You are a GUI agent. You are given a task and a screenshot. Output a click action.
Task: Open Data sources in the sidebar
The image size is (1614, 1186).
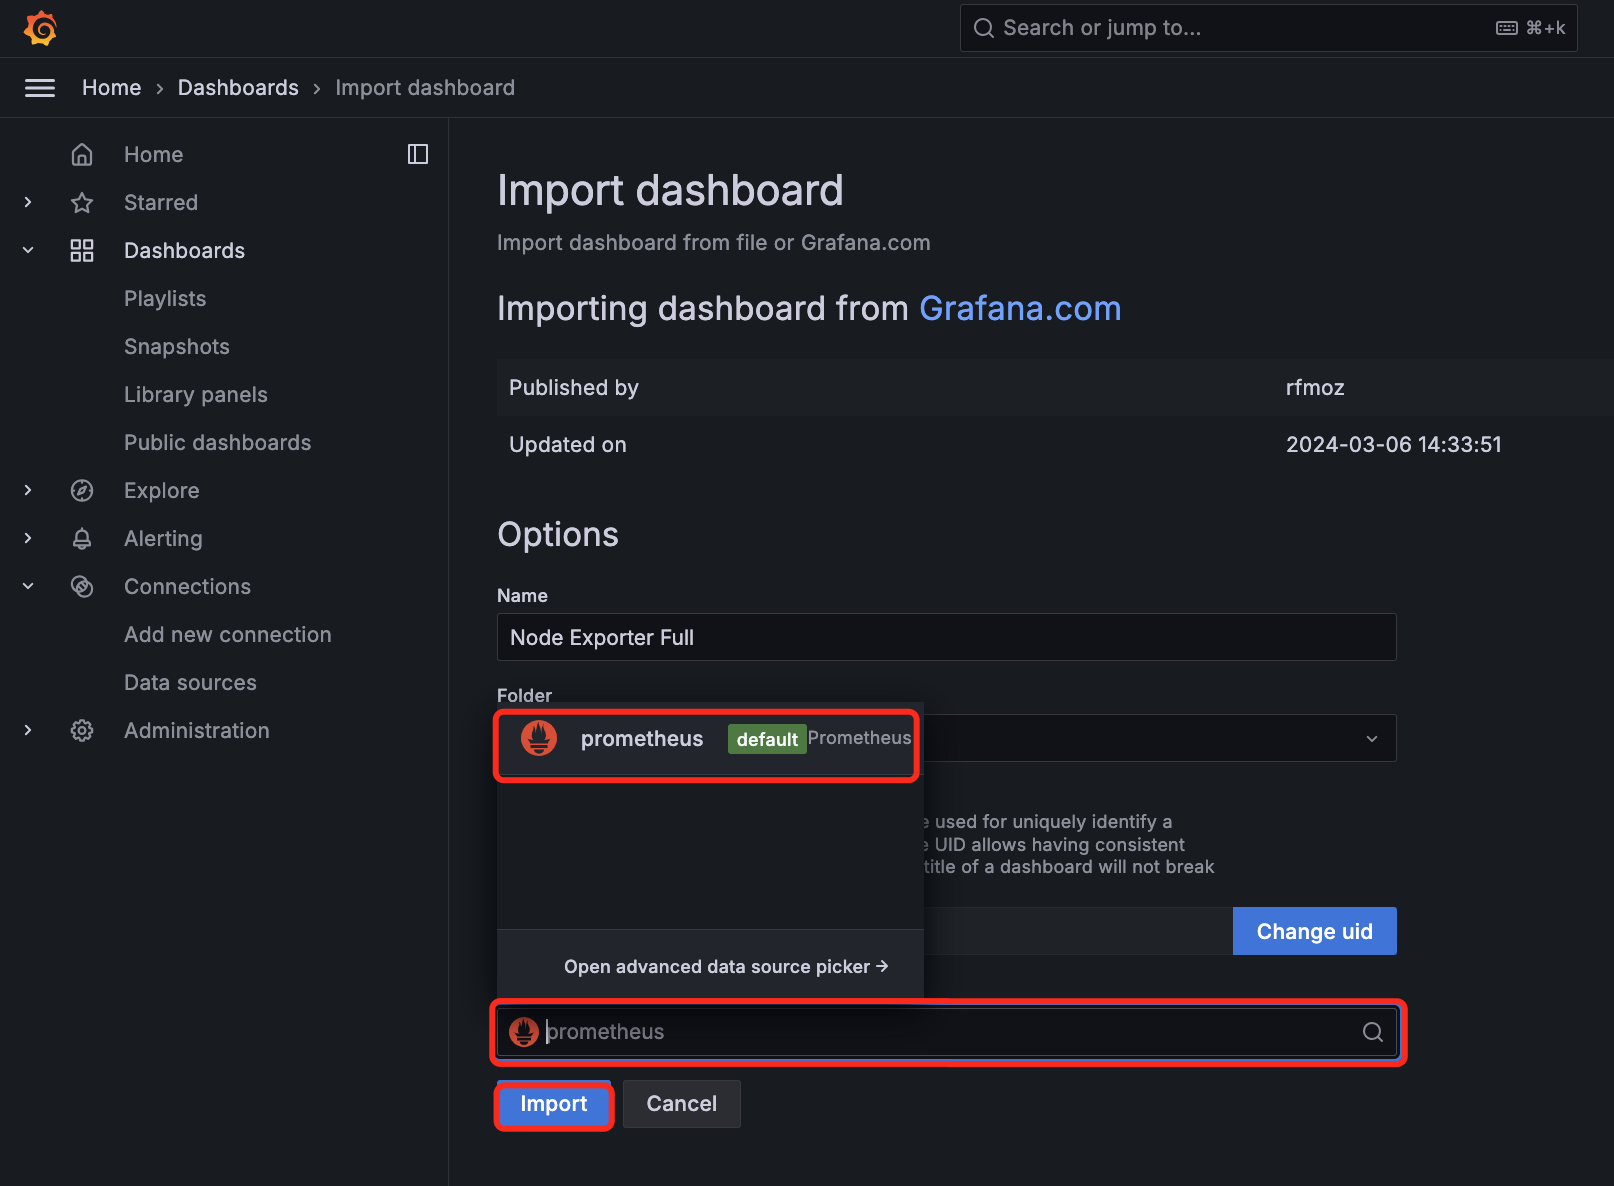190,682
